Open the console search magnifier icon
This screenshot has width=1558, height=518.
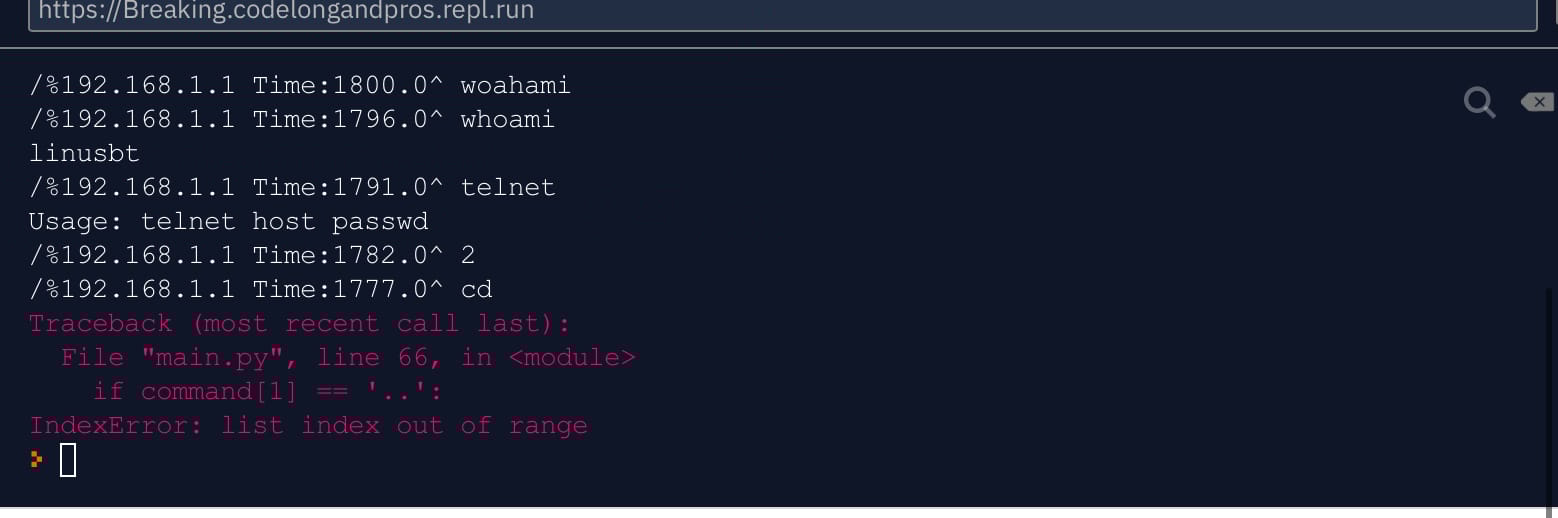[1479, 102]
